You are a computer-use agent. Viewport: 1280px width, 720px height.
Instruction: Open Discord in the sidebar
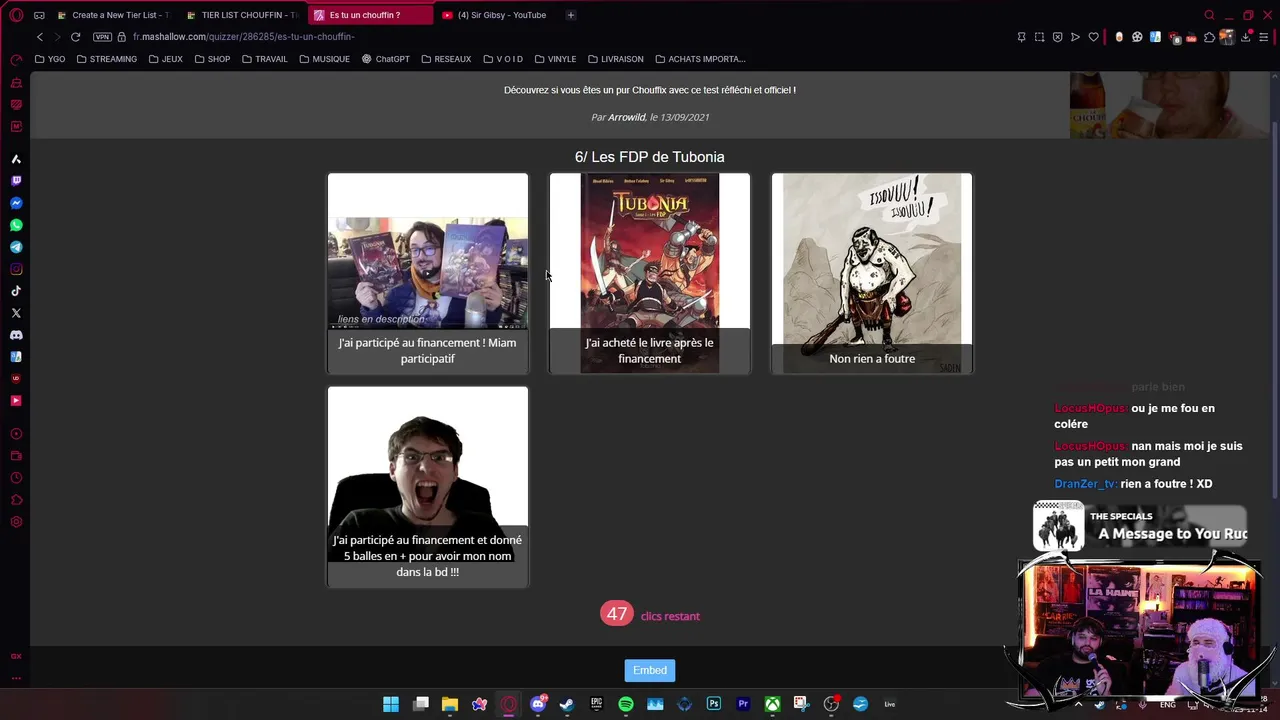coord(16,335)
